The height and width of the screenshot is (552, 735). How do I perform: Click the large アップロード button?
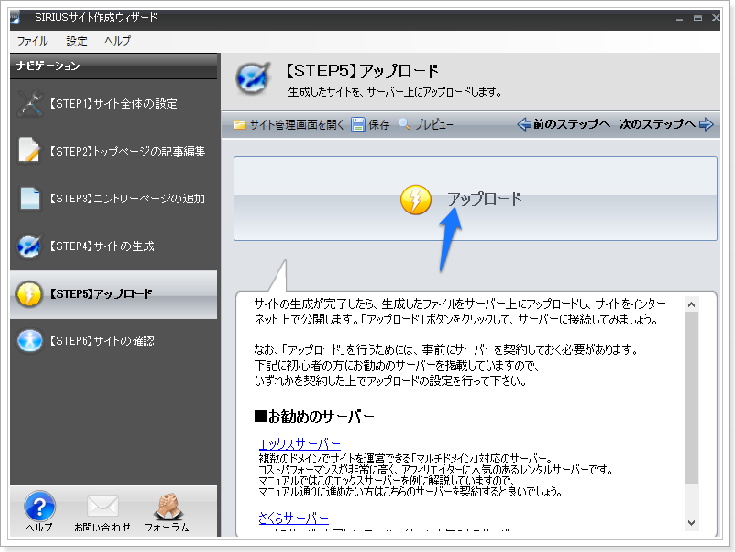[475, 199]
